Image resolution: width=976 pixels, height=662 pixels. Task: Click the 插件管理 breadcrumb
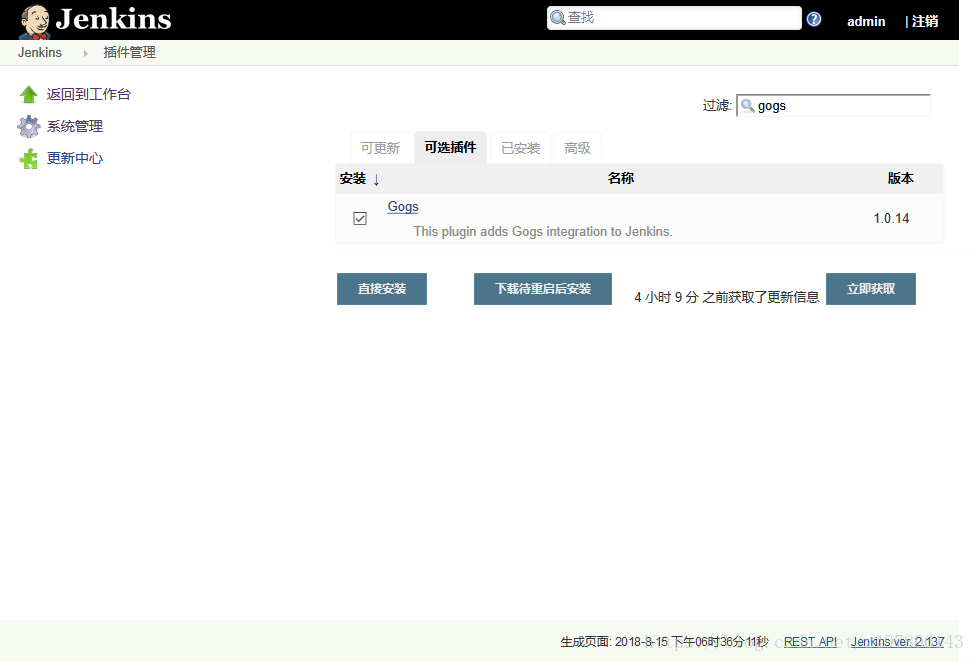point(129,53)
